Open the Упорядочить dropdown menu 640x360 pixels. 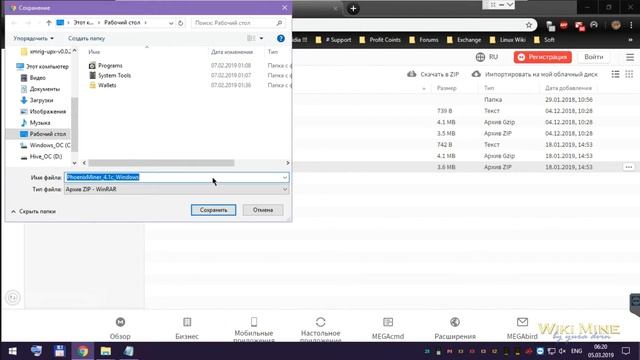point(33,38)
